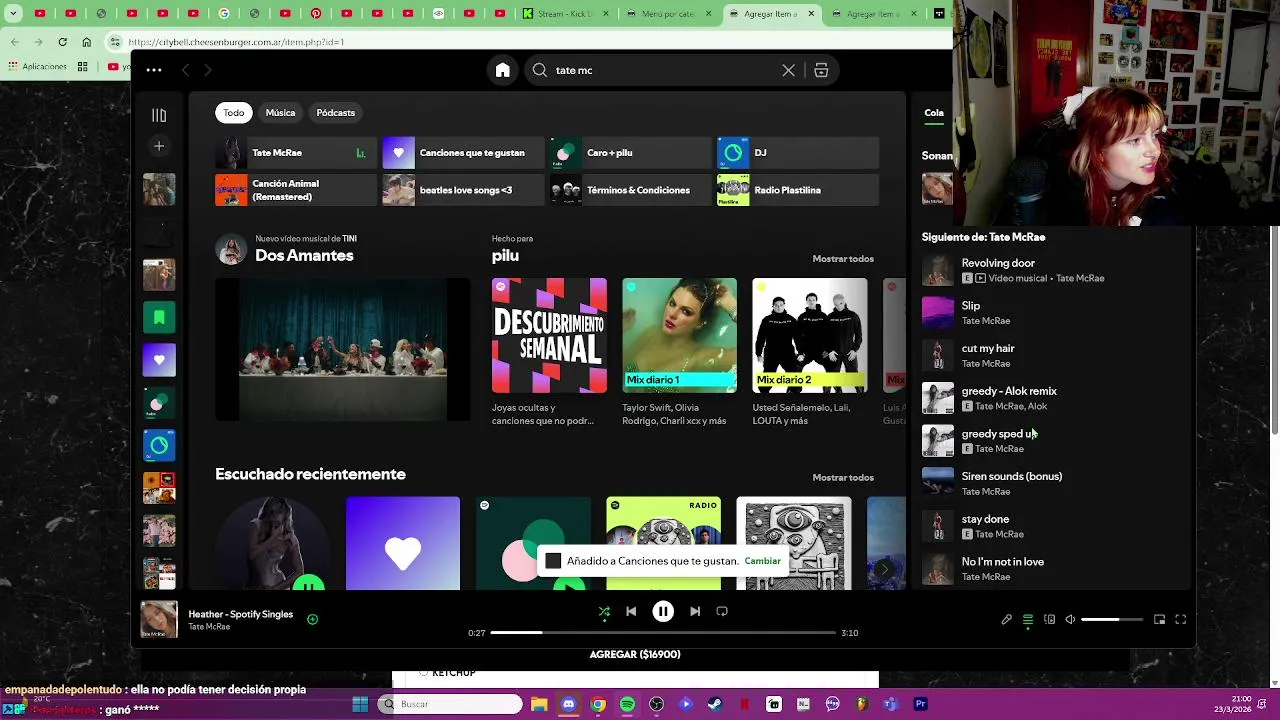1280x720 pixels.
Task: Go forward in Spotify navigation
Action: (208, 70)
